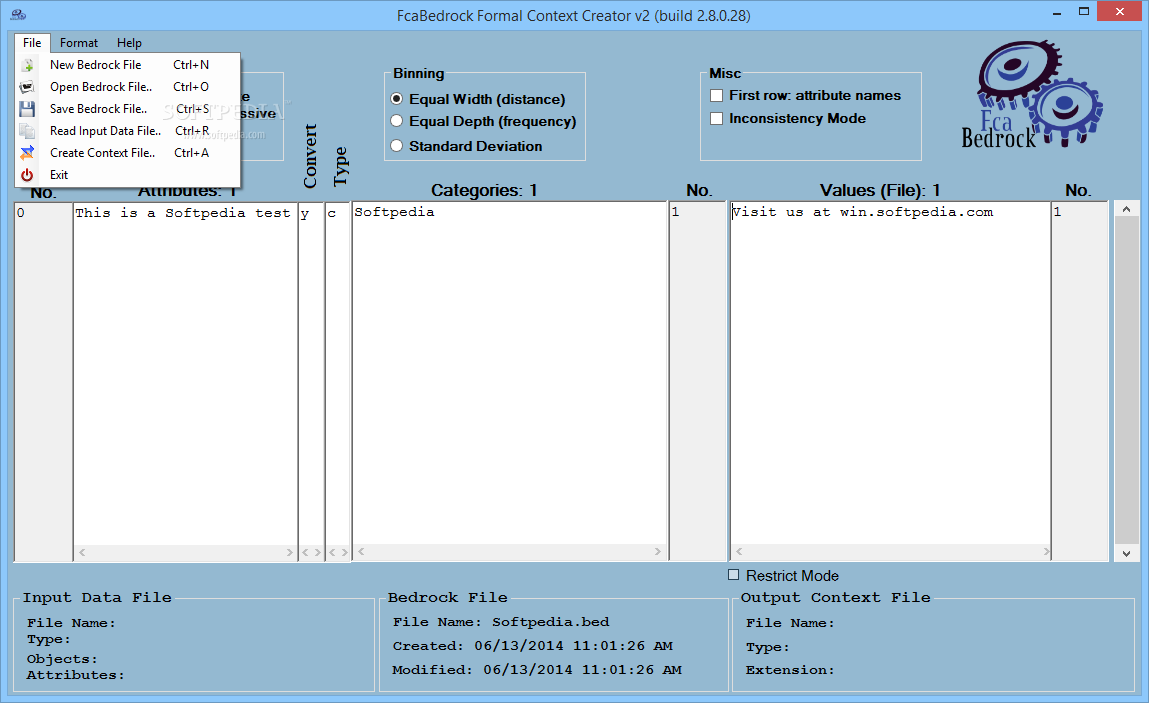Screen dimensions: 1149x703
Task: Toggle Restrict Mode checkbox
Action: 734,575
